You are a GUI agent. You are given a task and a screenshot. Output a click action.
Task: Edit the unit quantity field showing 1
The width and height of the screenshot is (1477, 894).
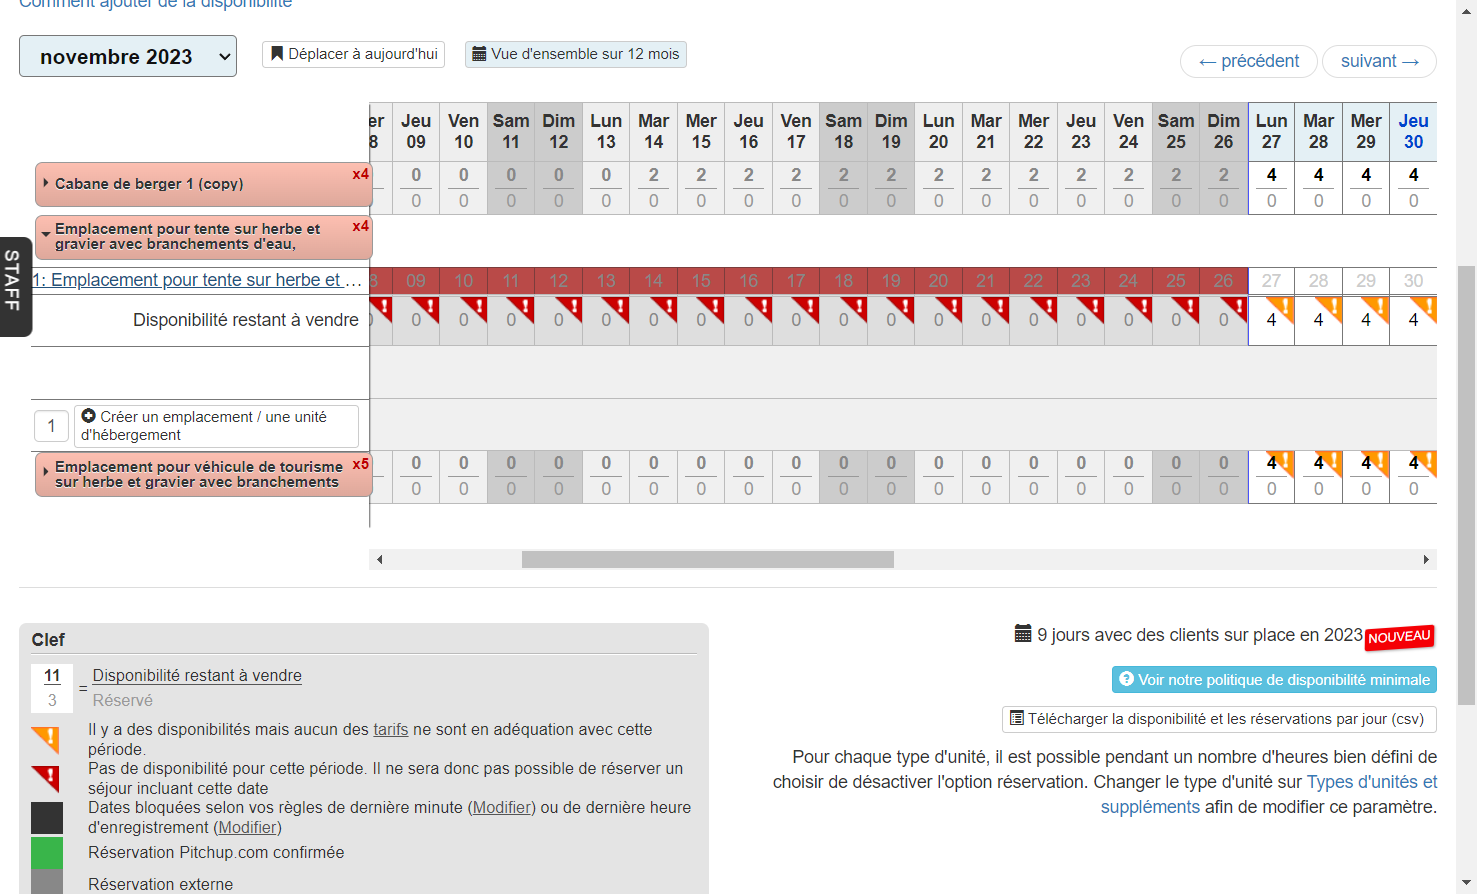tap(51, 426)
